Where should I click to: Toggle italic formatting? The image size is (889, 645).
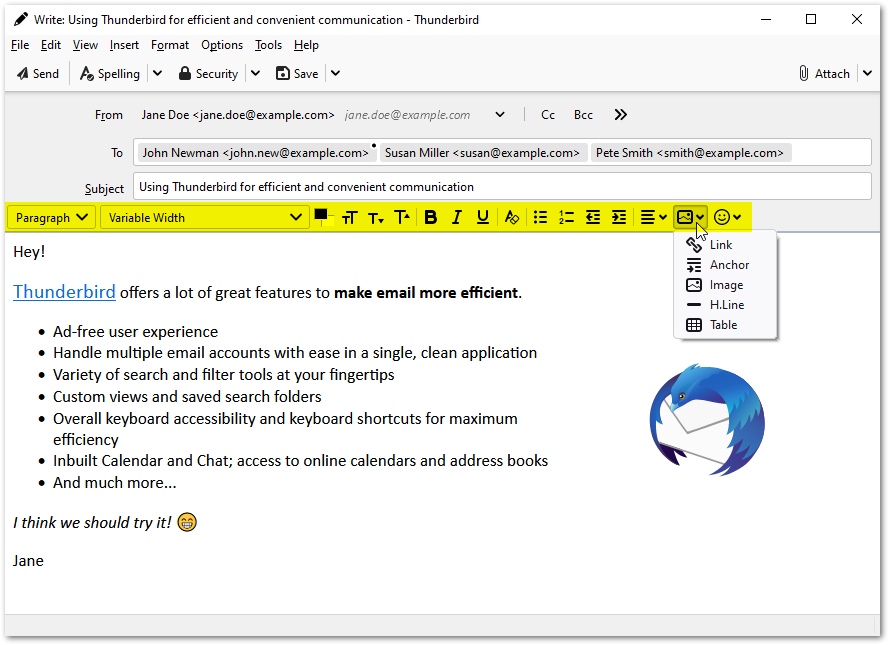pyautogui.click(x=456, y=218)
